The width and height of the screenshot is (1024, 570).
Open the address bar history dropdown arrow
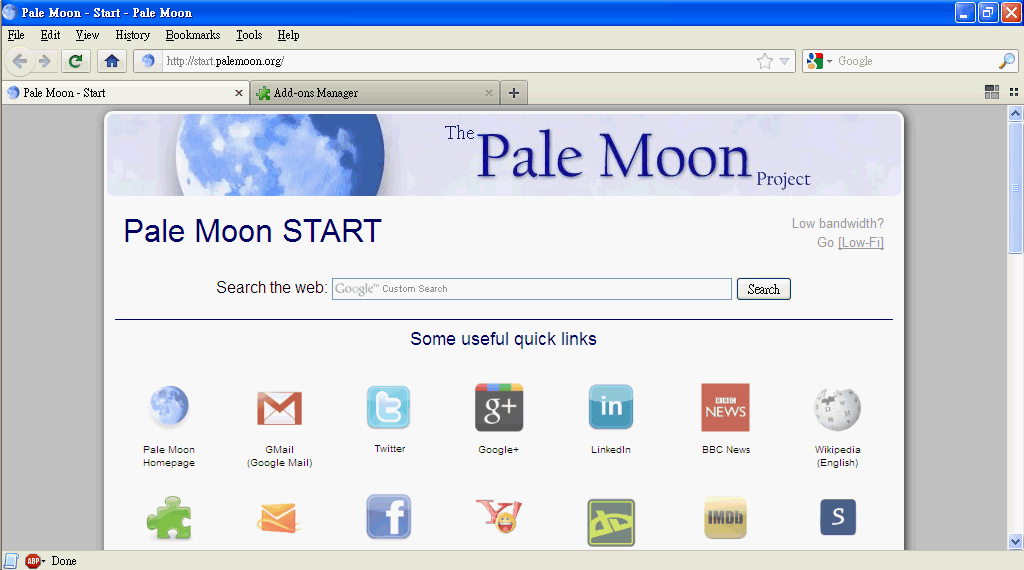coord(784,61)
